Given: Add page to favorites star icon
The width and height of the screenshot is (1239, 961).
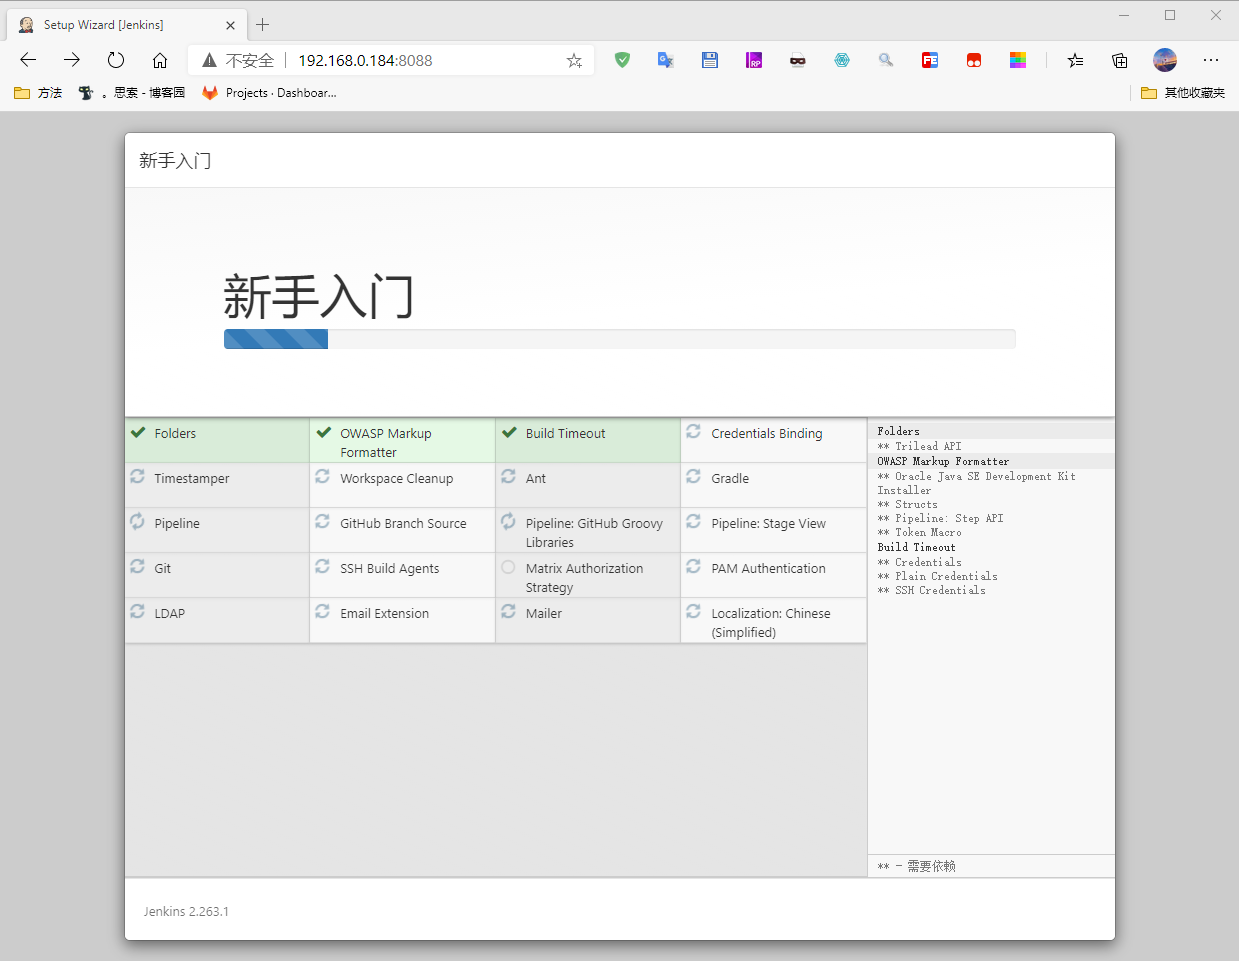Looking at the screenshot, I should point(574,60).
